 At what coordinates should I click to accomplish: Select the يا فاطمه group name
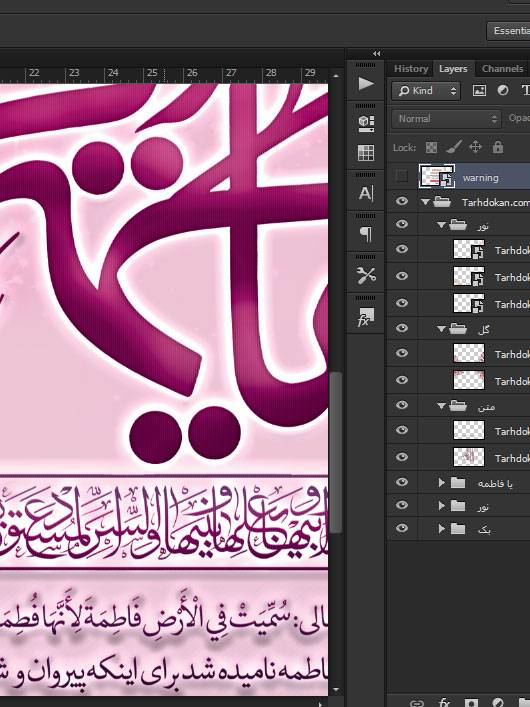495,484
